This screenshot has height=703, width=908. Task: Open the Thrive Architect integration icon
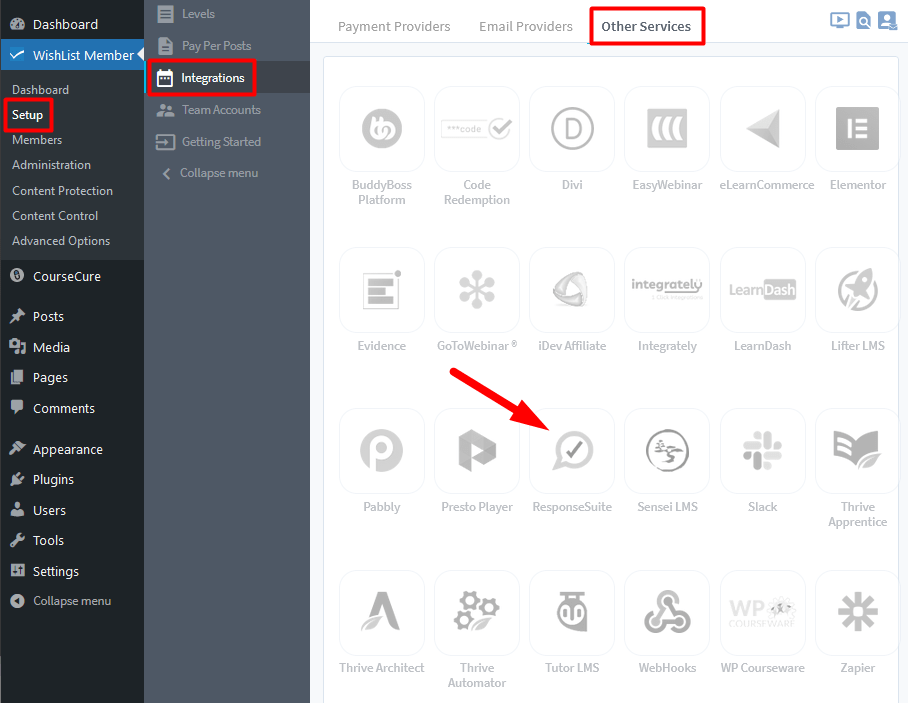click(x=382, y=613)
